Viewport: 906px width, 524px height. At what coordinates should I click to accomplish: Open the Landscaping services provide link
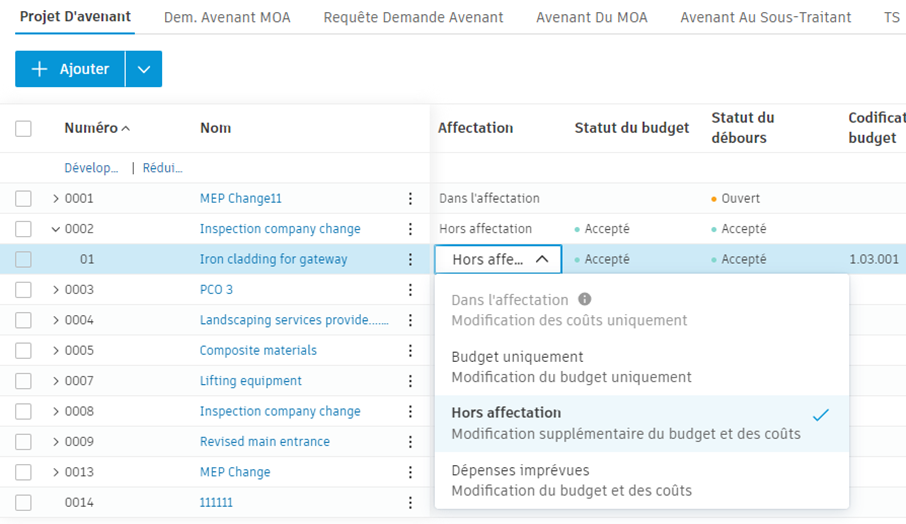pyautogui.click(x=293, y=321)
